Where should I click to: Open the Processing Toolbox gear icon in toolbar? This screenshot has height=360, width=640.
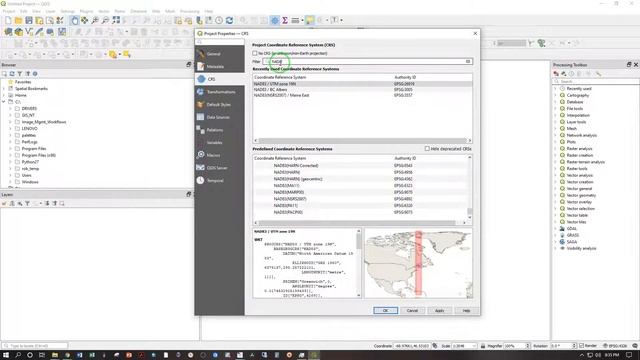[x=275, y=20]
